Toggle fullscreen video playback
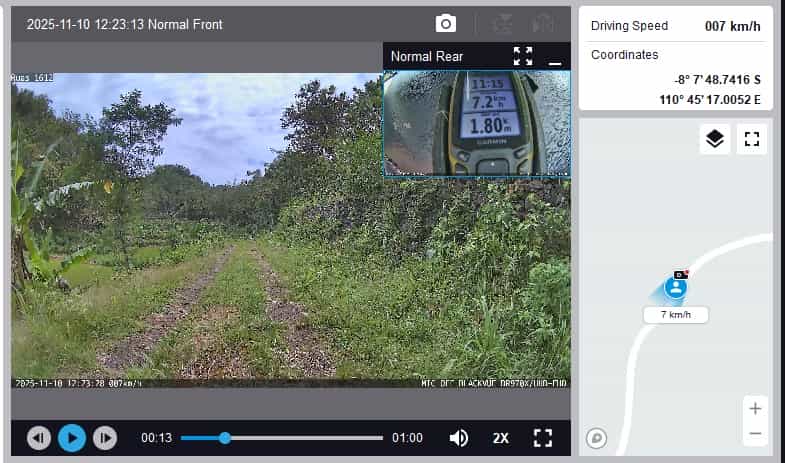 click(543, 438)
